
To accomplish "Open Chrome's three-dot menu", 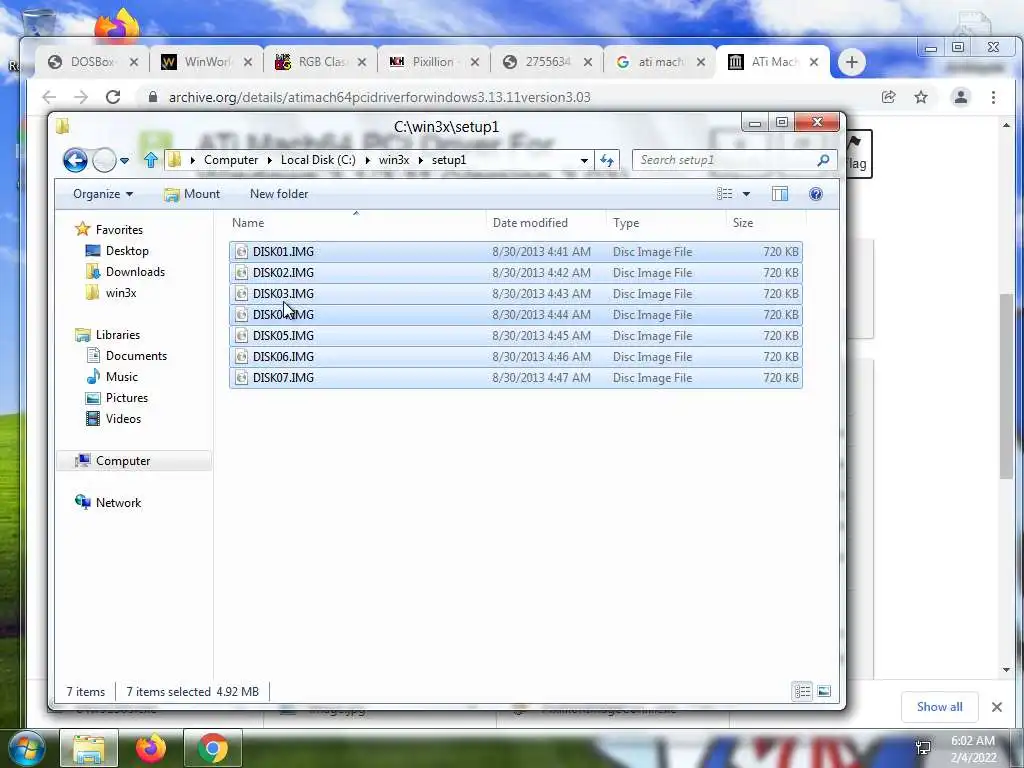I will pos(993,97).
